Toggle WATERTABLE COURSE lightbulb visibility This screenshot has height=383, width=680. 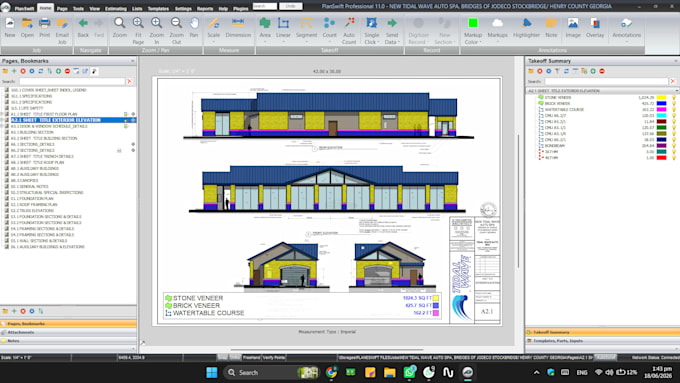[674, 110]
